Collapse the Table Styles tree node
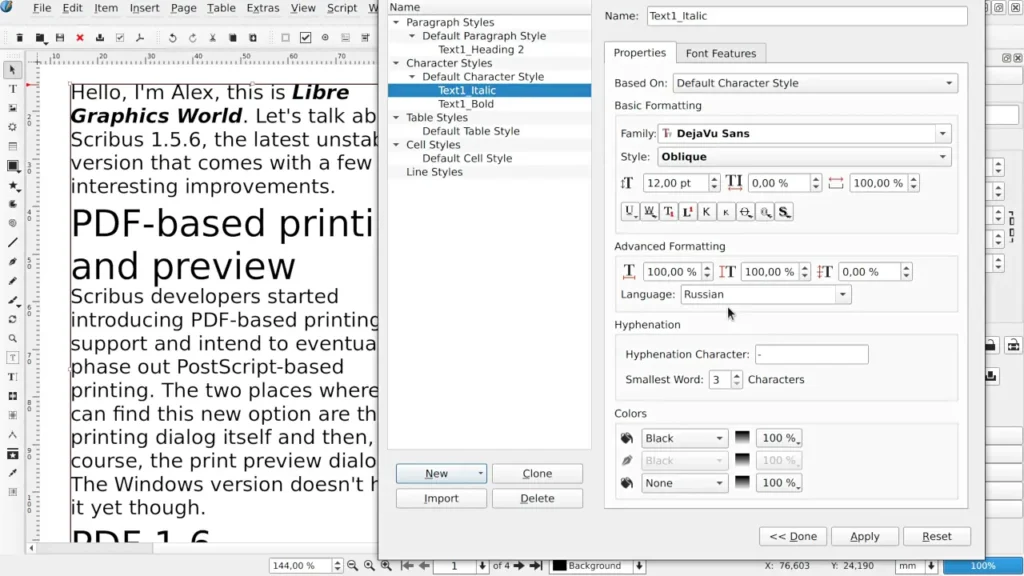 396,118
